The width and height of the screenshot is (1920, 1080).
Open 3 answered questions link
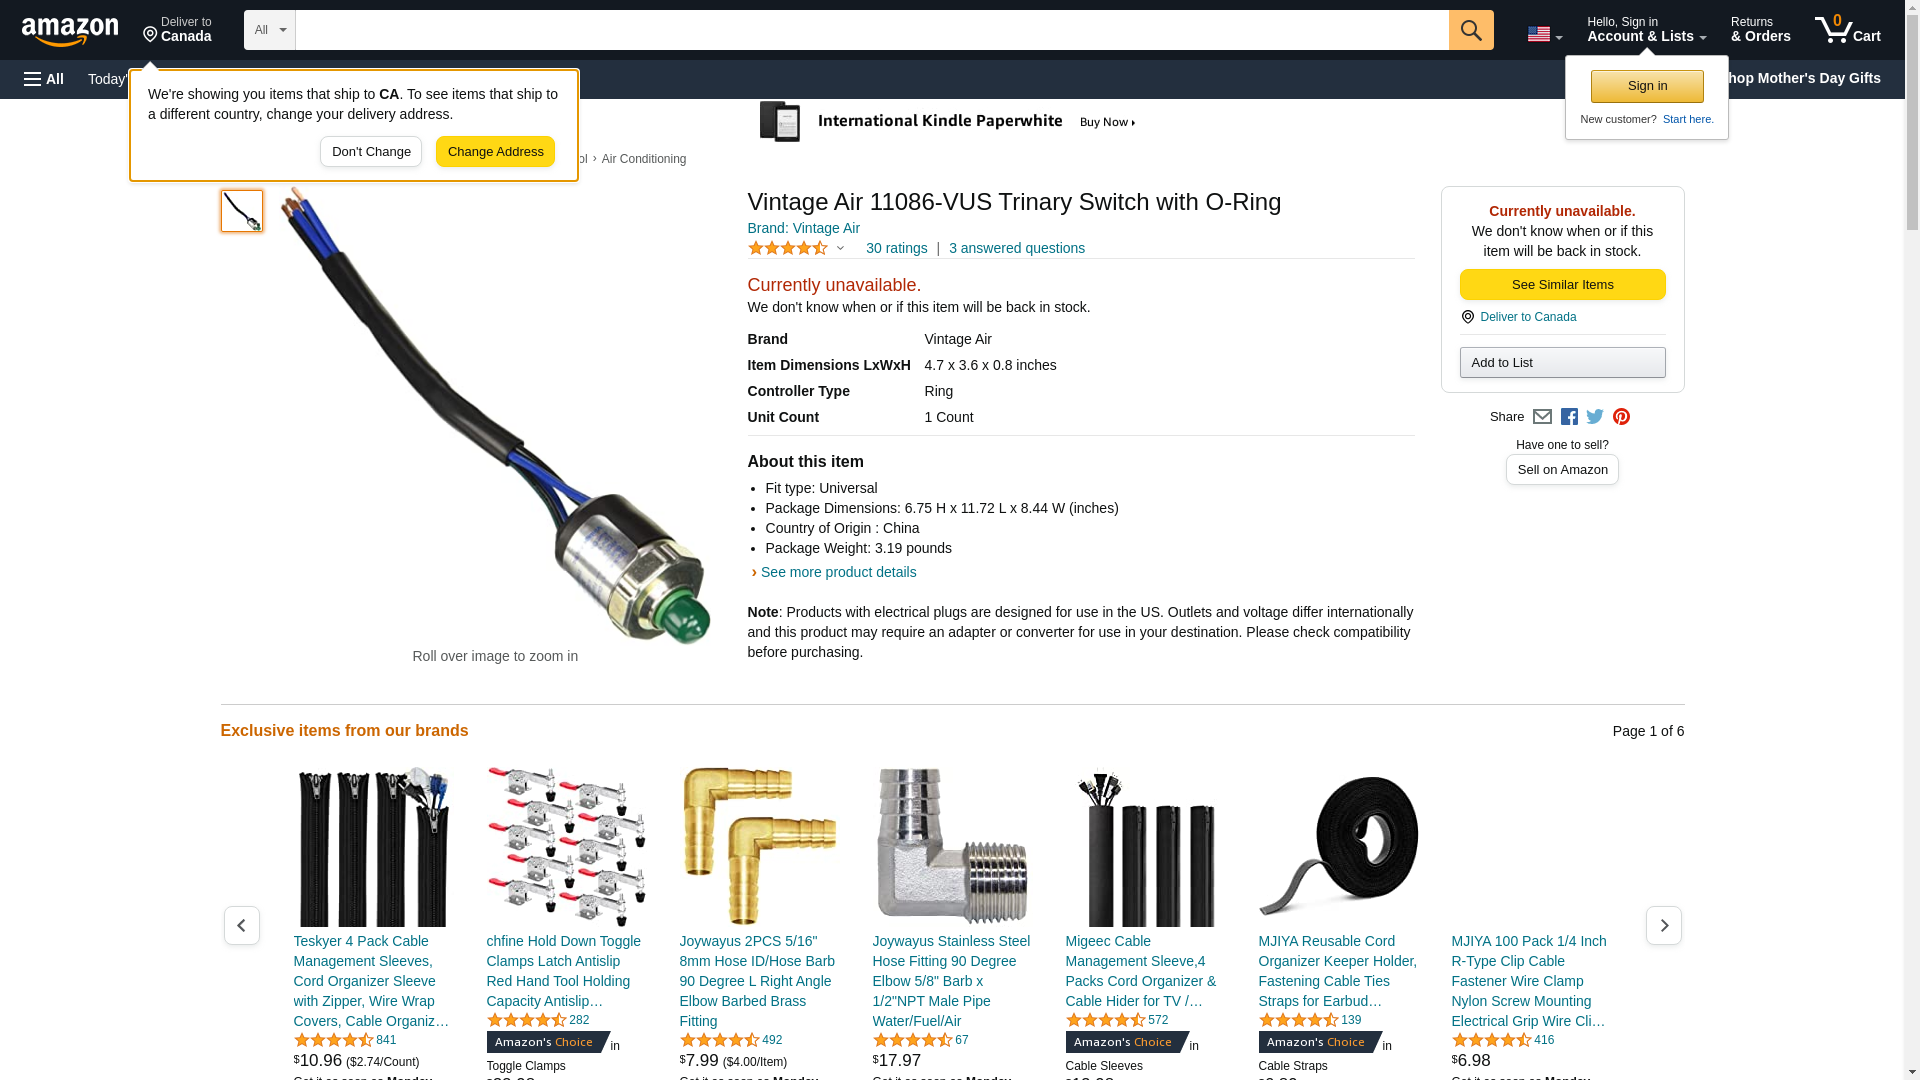tap(1016, 248)
